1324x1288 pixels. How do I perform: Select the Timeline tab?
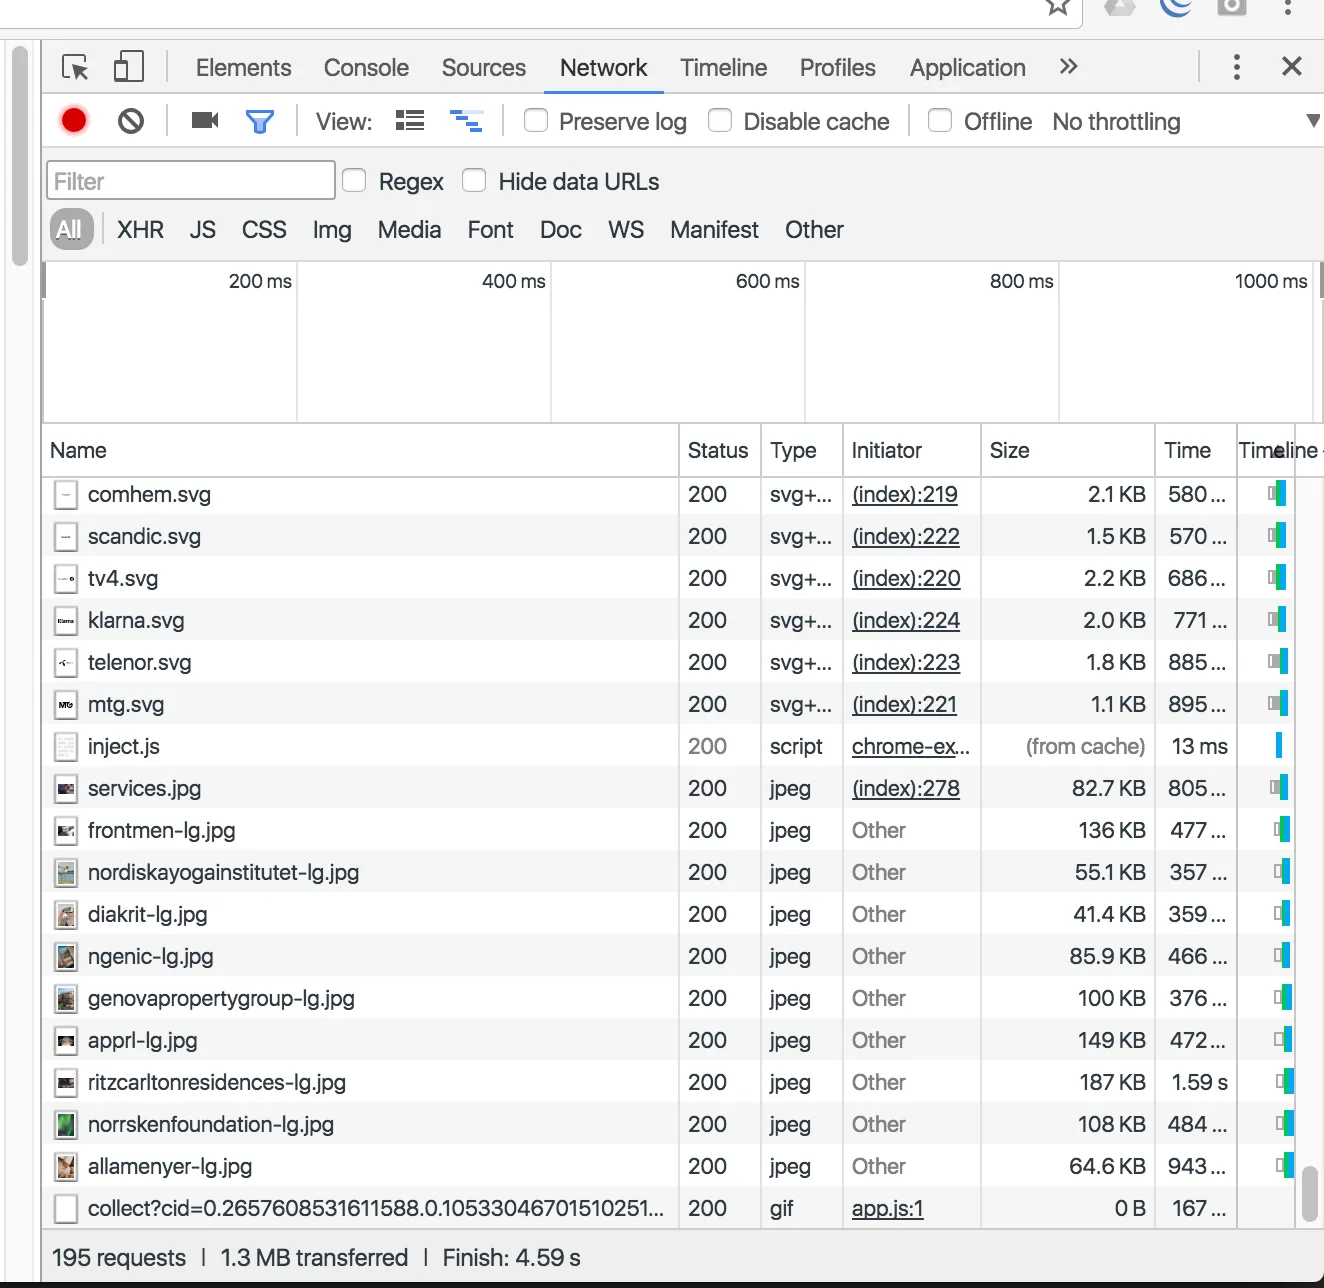(x=724, y=67)
